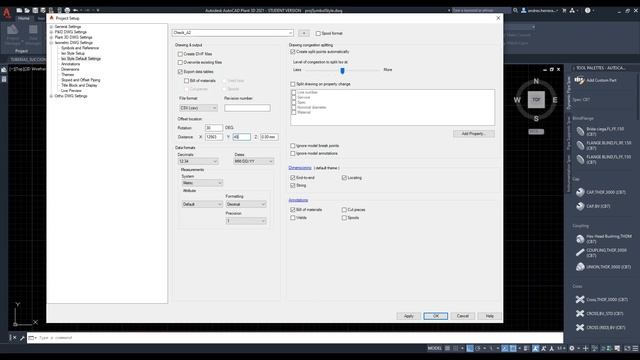Click search icon in the title bar
Viewport: 640px width, 360px height.
[516, 11]
